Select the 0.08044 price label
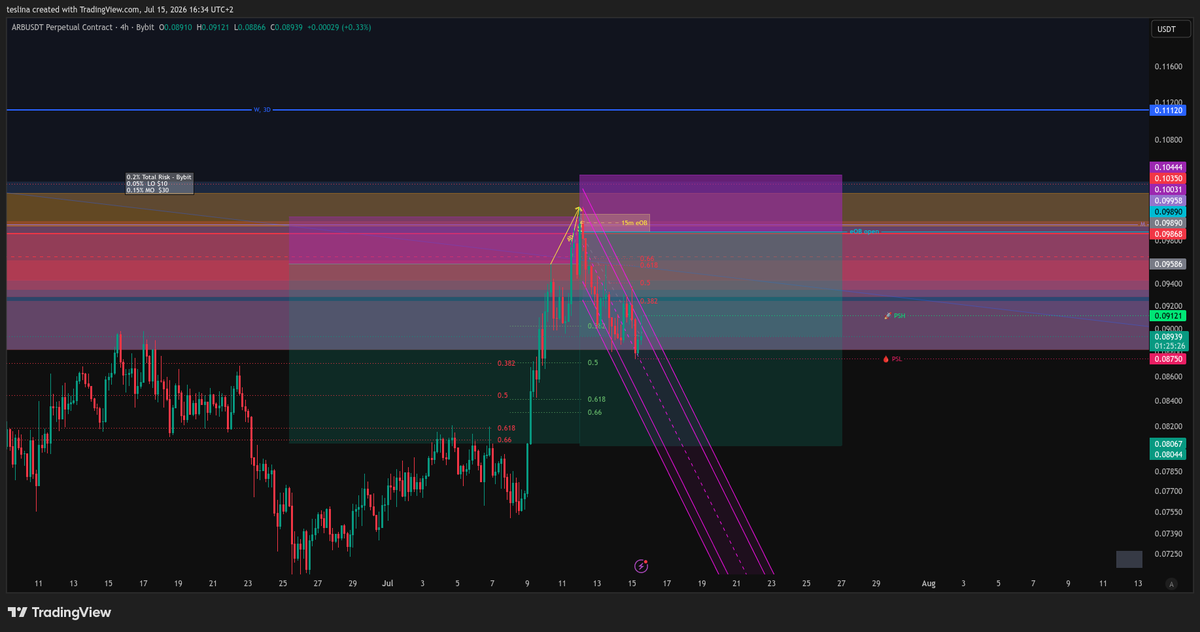 (x=1168, y=454)
